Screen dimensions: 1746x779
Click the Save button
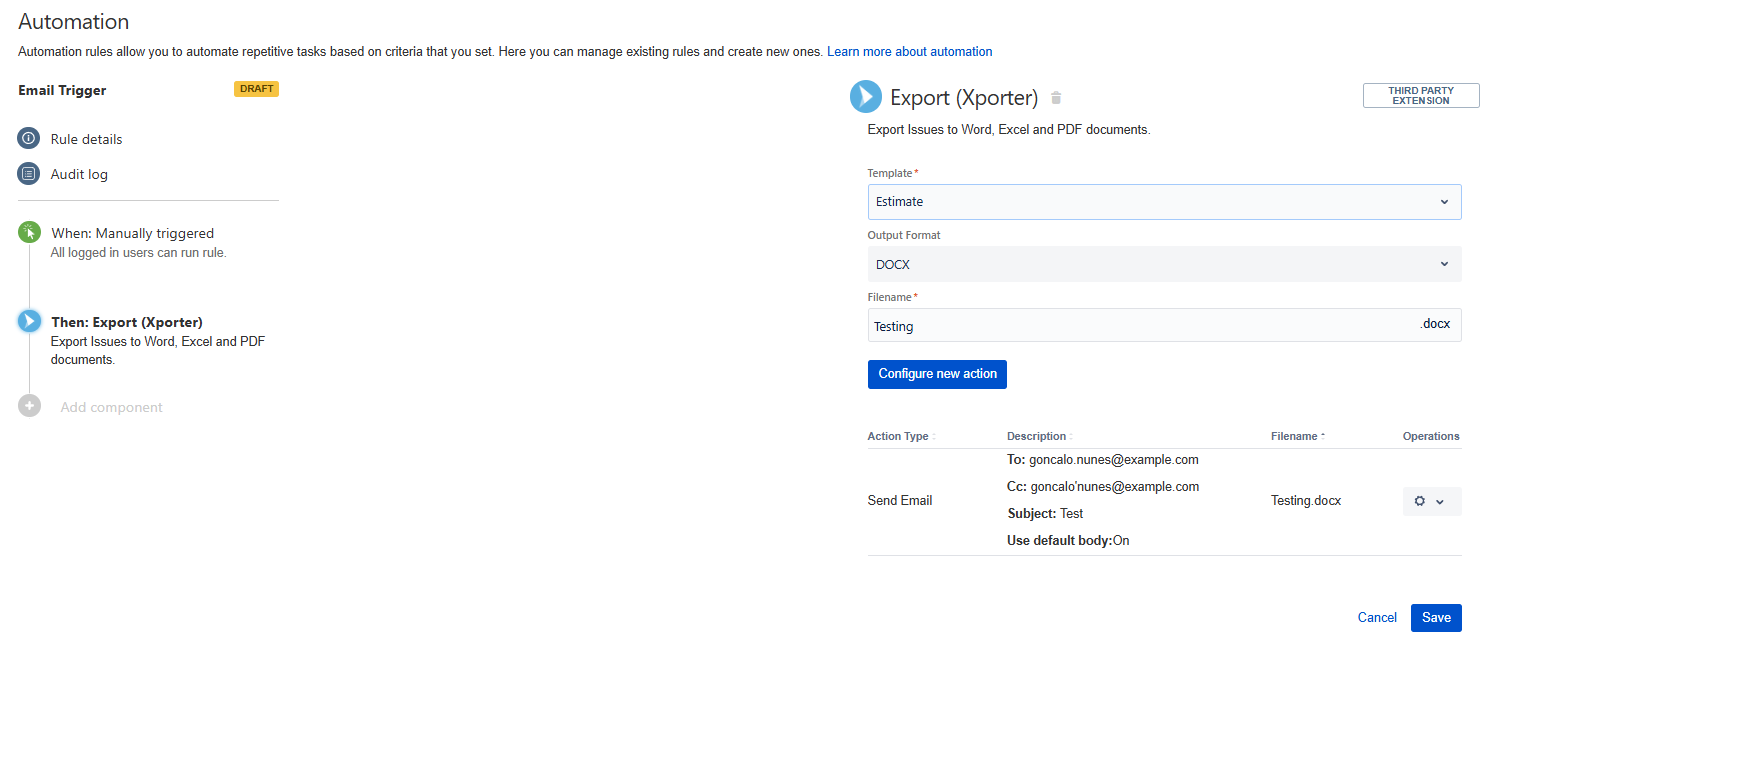coord(1436,618)
